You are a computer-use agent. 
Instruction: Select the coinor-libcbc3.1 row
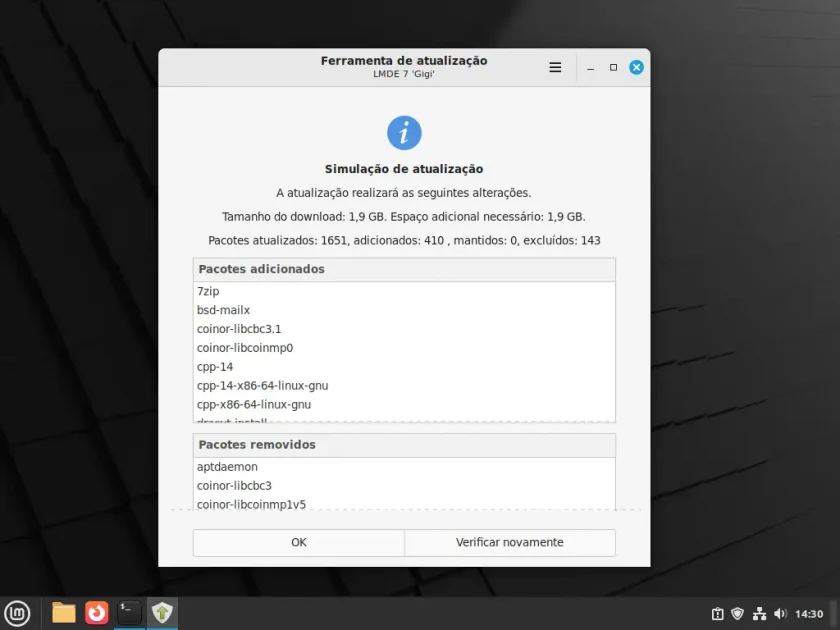(404, 329)
